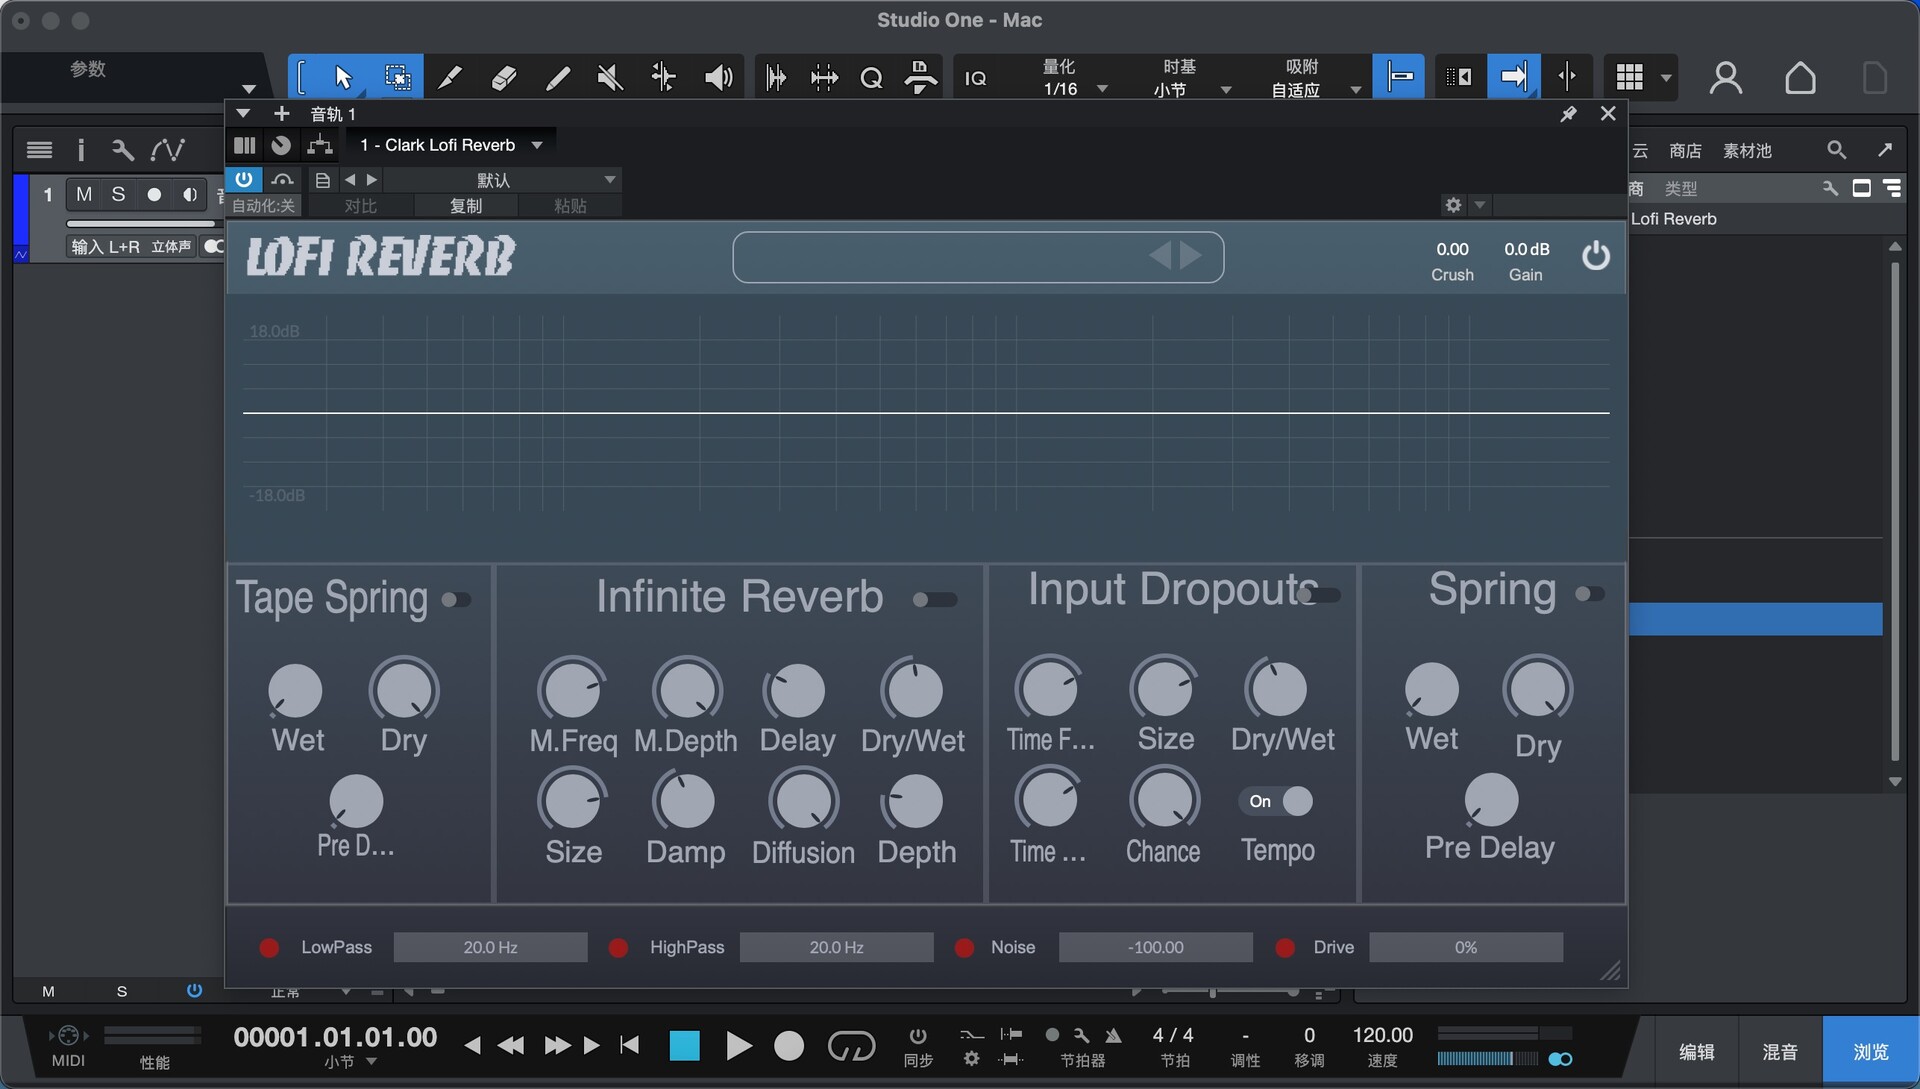The image size is (1920, 1089).
Task: Click the wrench icon in track header
Action: 122,150
